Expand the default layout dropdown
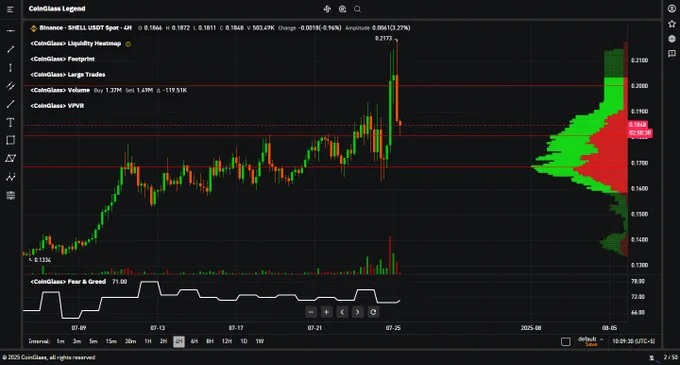The height and width of the screenshot is (365, 680). point(591,339)
